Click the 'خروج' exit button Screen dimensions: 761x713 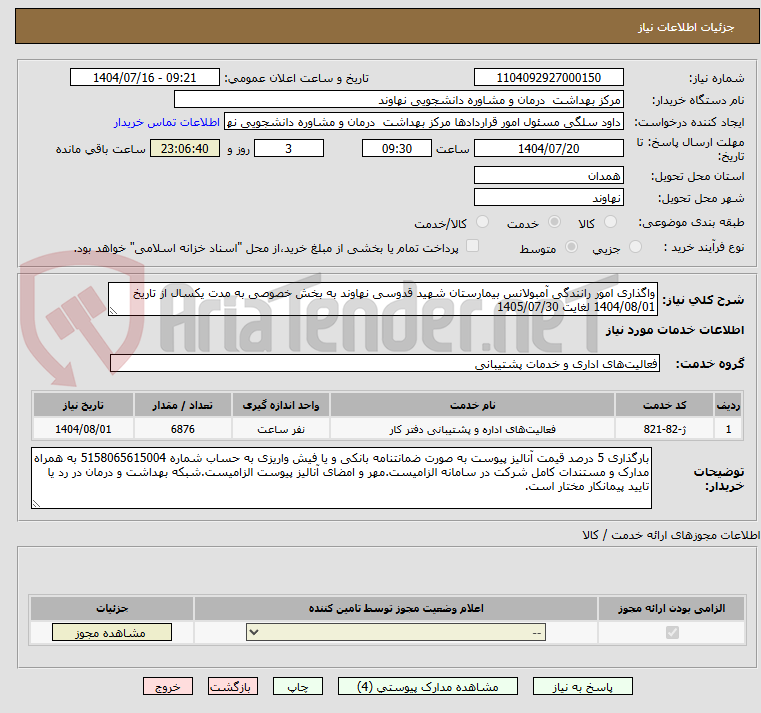[x=167, y=687]
